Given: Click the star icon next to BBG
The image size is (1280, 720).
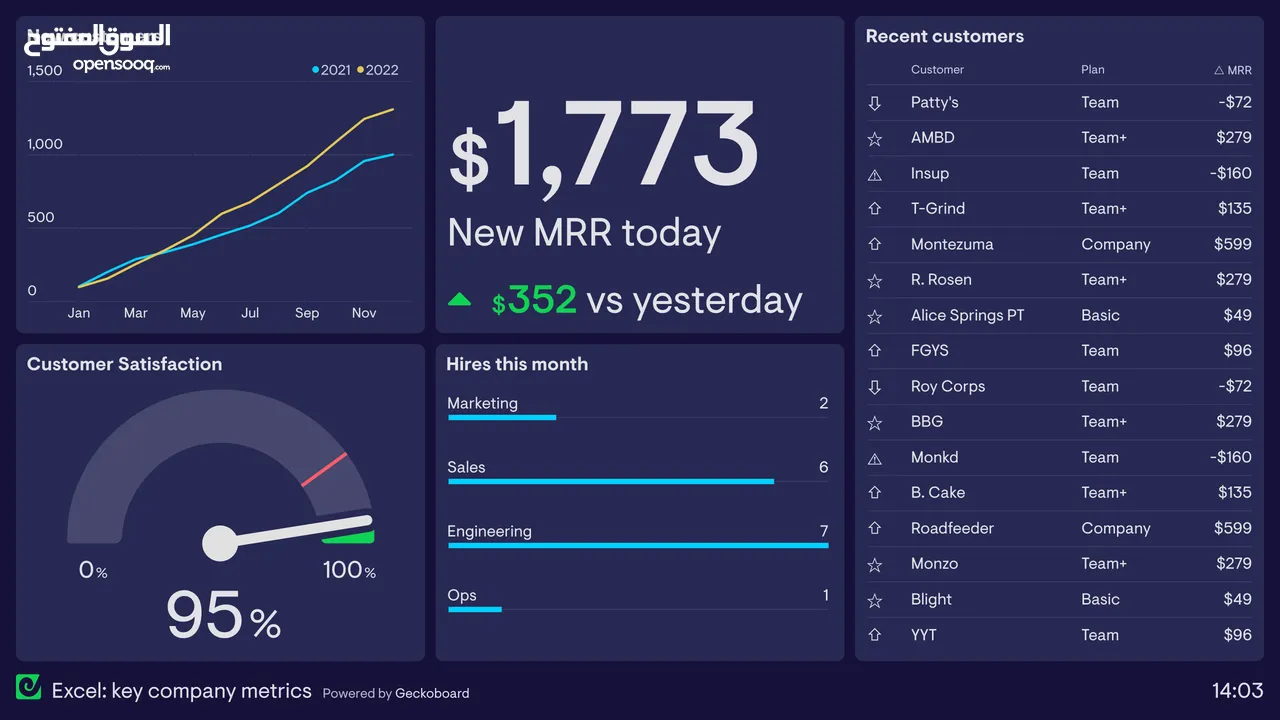Looking at the screenshot, I should click(875, 423).
